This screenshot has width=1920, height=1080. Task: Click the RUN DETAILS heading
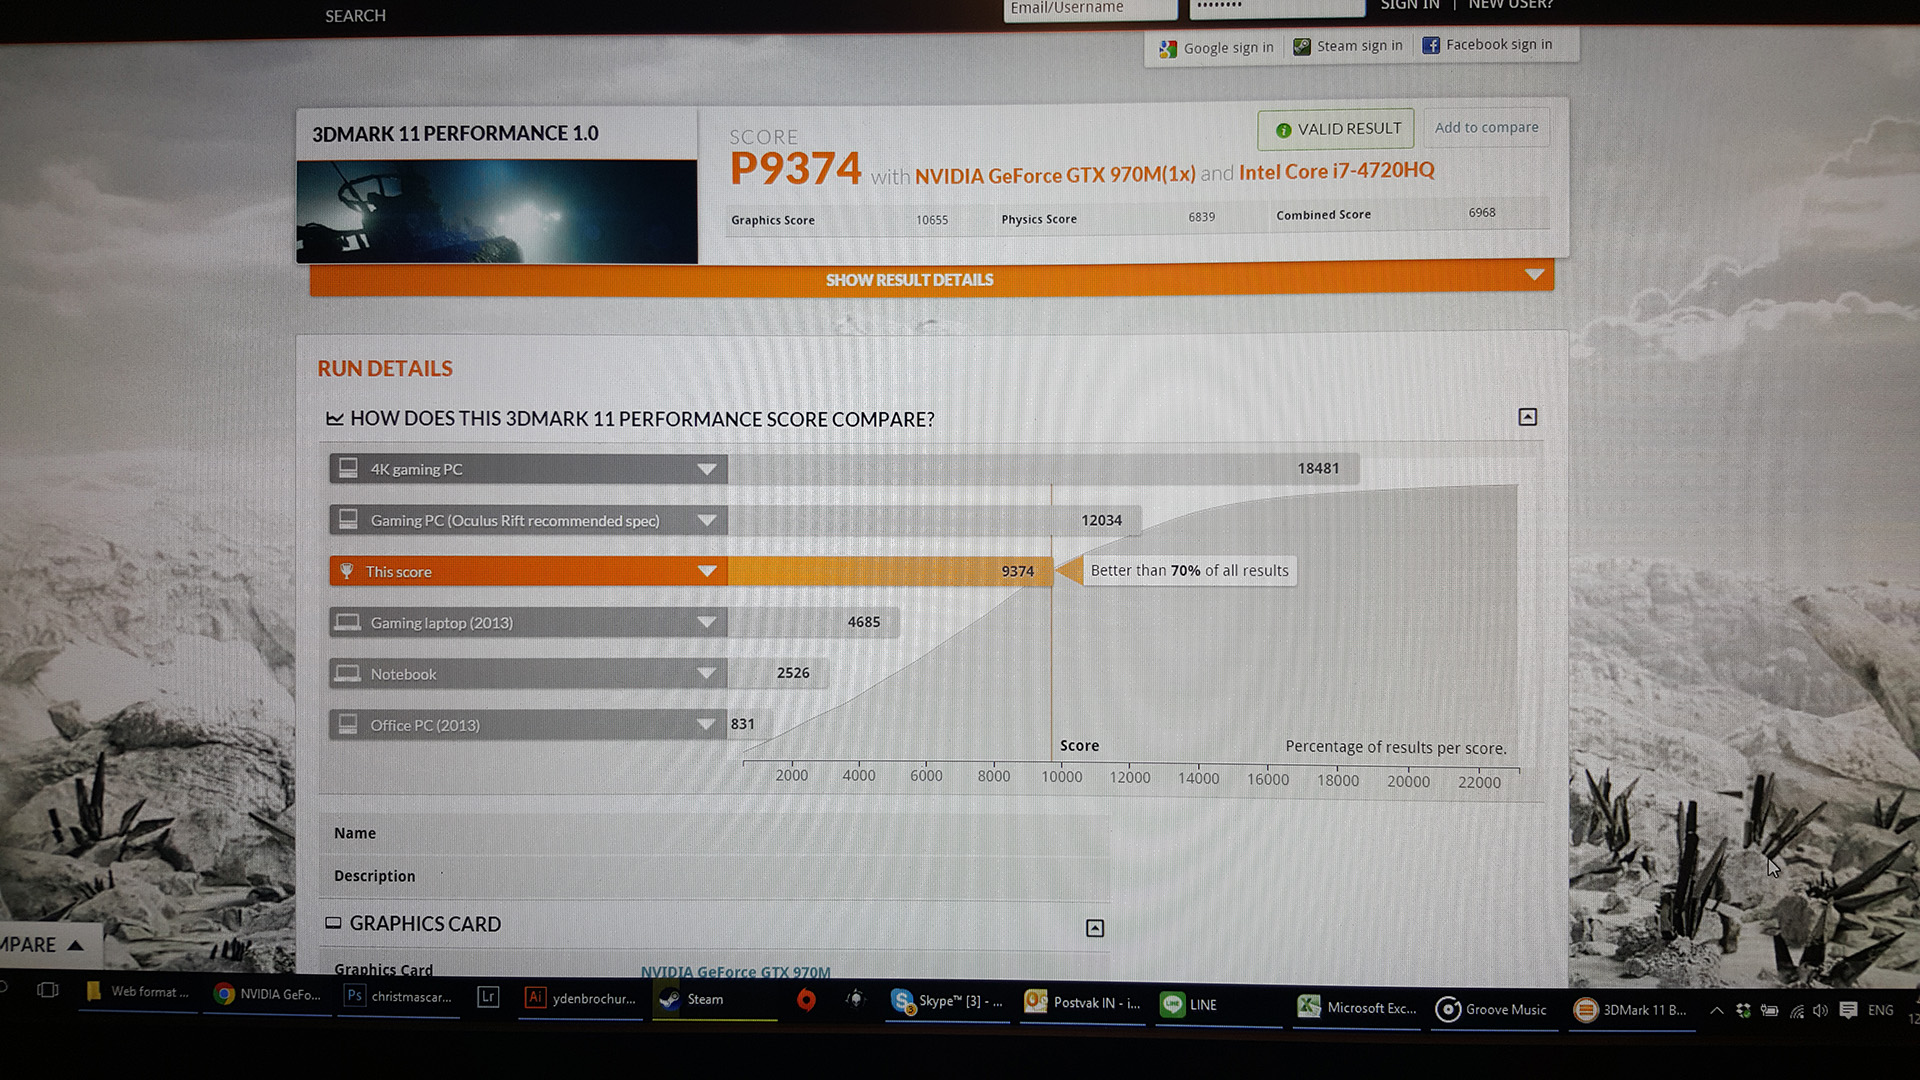pyautogui.click(x=385, y=368)
